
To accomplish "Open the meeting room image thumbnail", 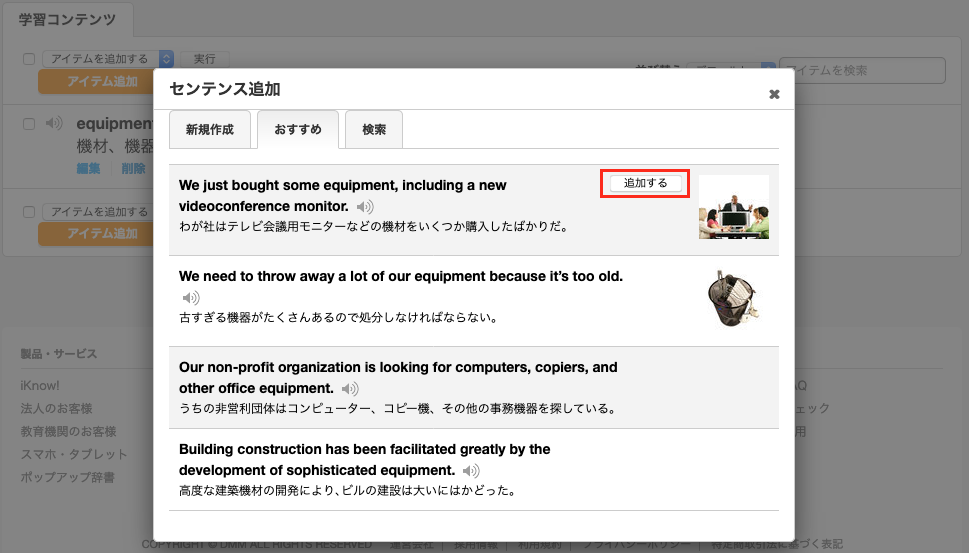I will [734, 207].
